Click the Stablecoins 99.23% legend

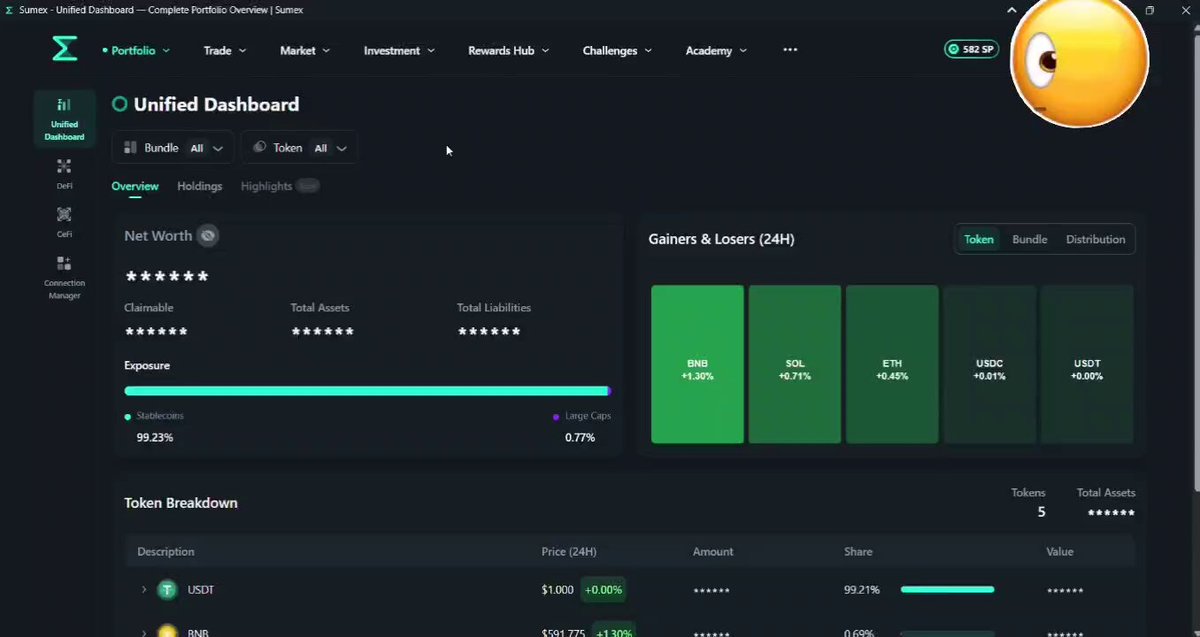[154, 426]
